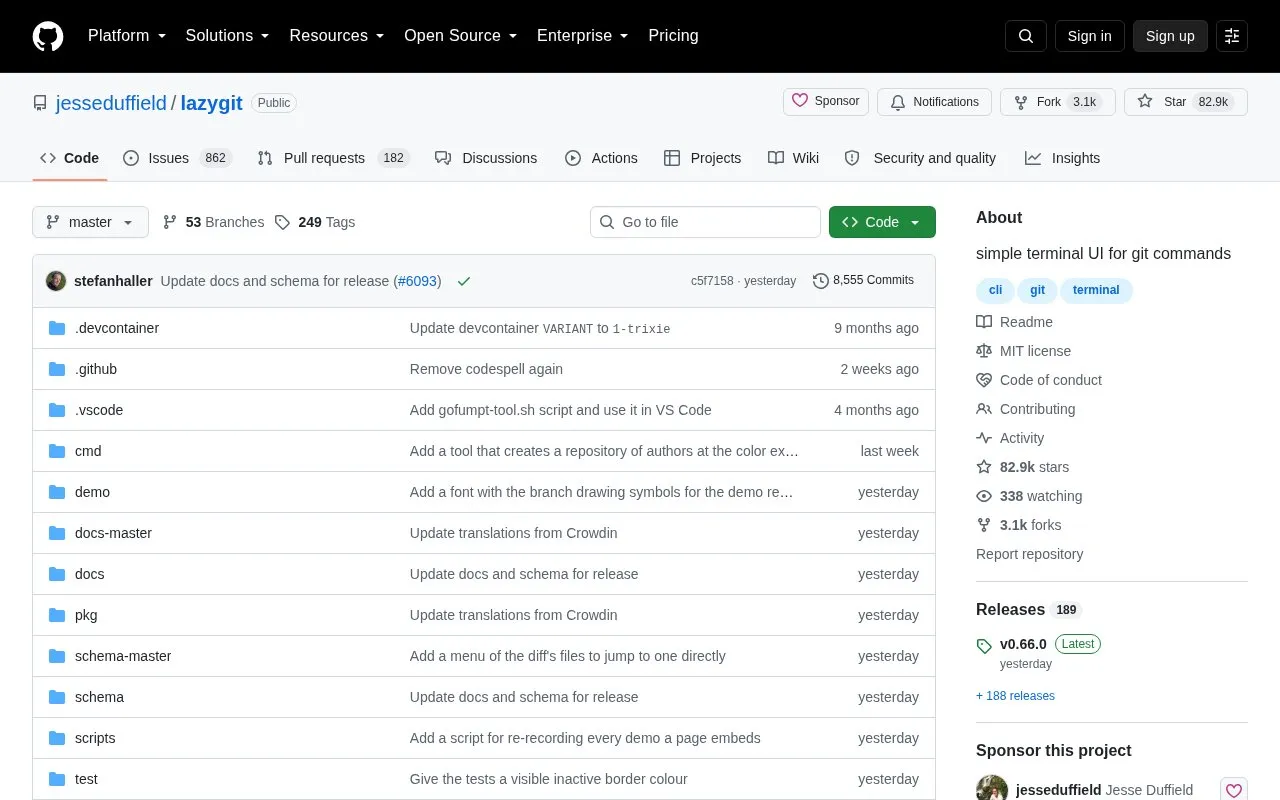Click the release tag icon for v0.66.0

(984, 646)
